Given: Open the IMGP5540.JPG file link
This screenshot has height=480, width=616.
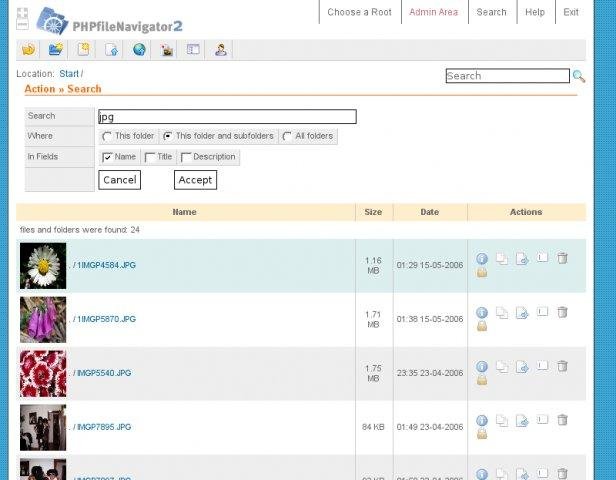Looking at the screenshot, I should coord(104,373).
